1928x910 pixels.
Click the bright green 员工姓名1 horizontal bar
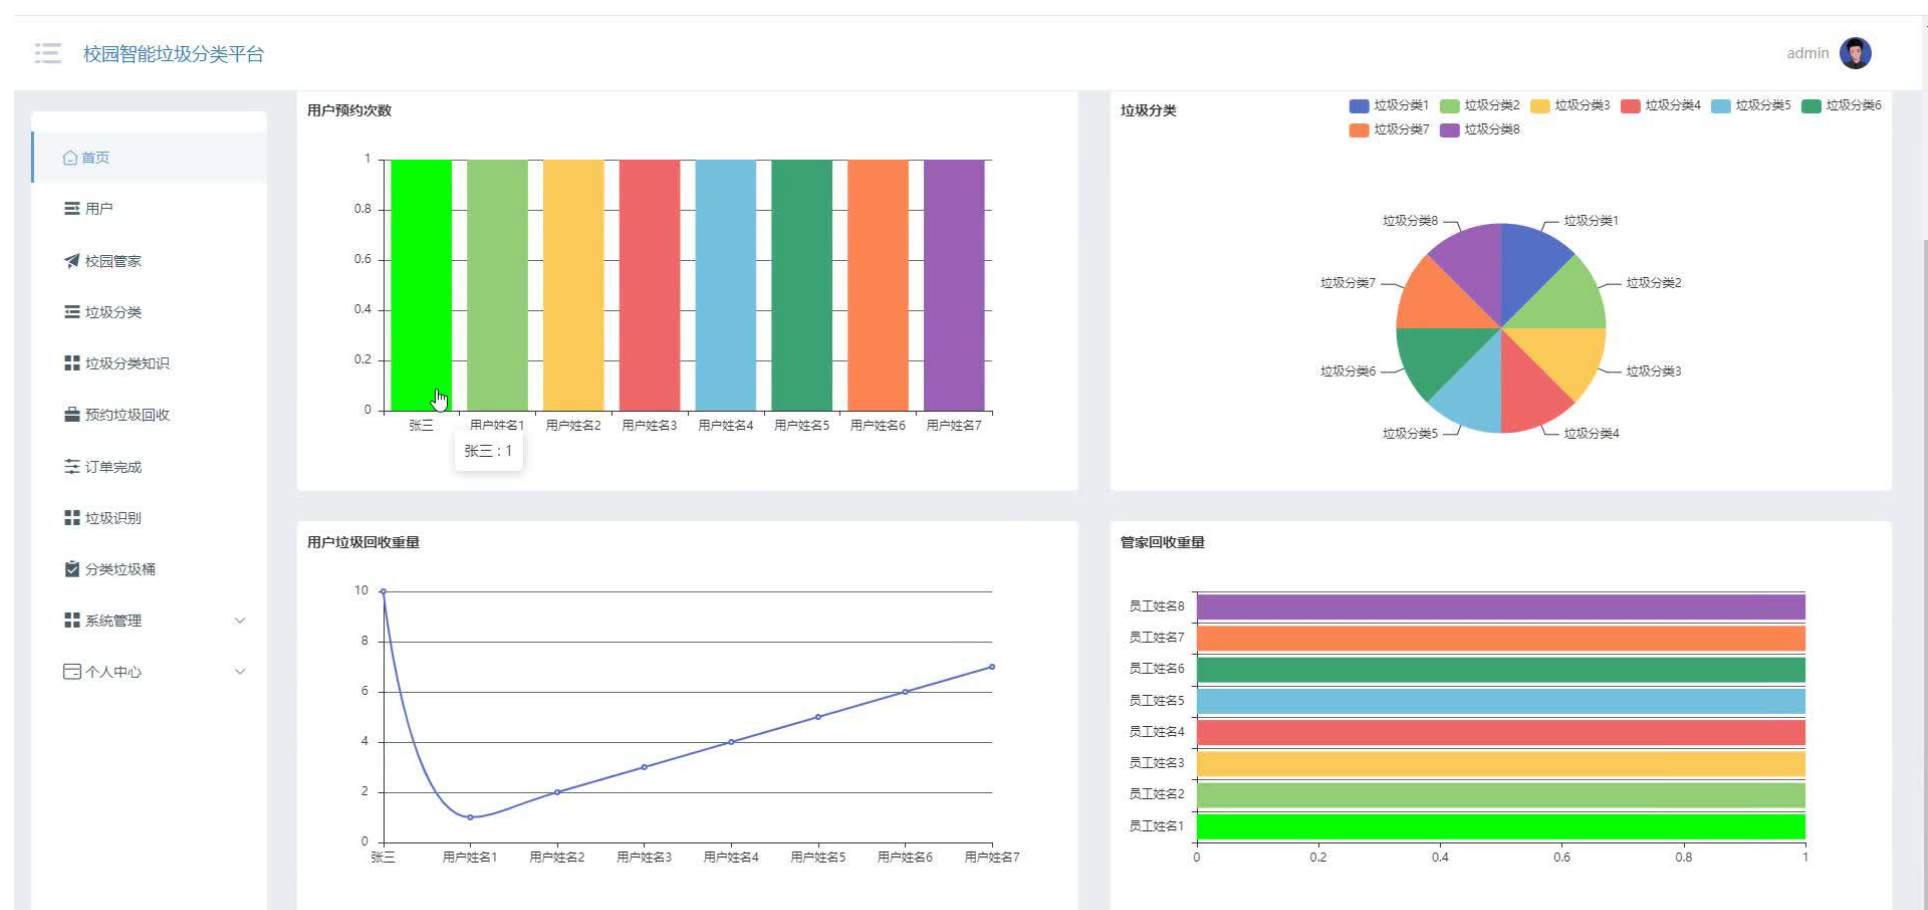(x=1501, y=826)
